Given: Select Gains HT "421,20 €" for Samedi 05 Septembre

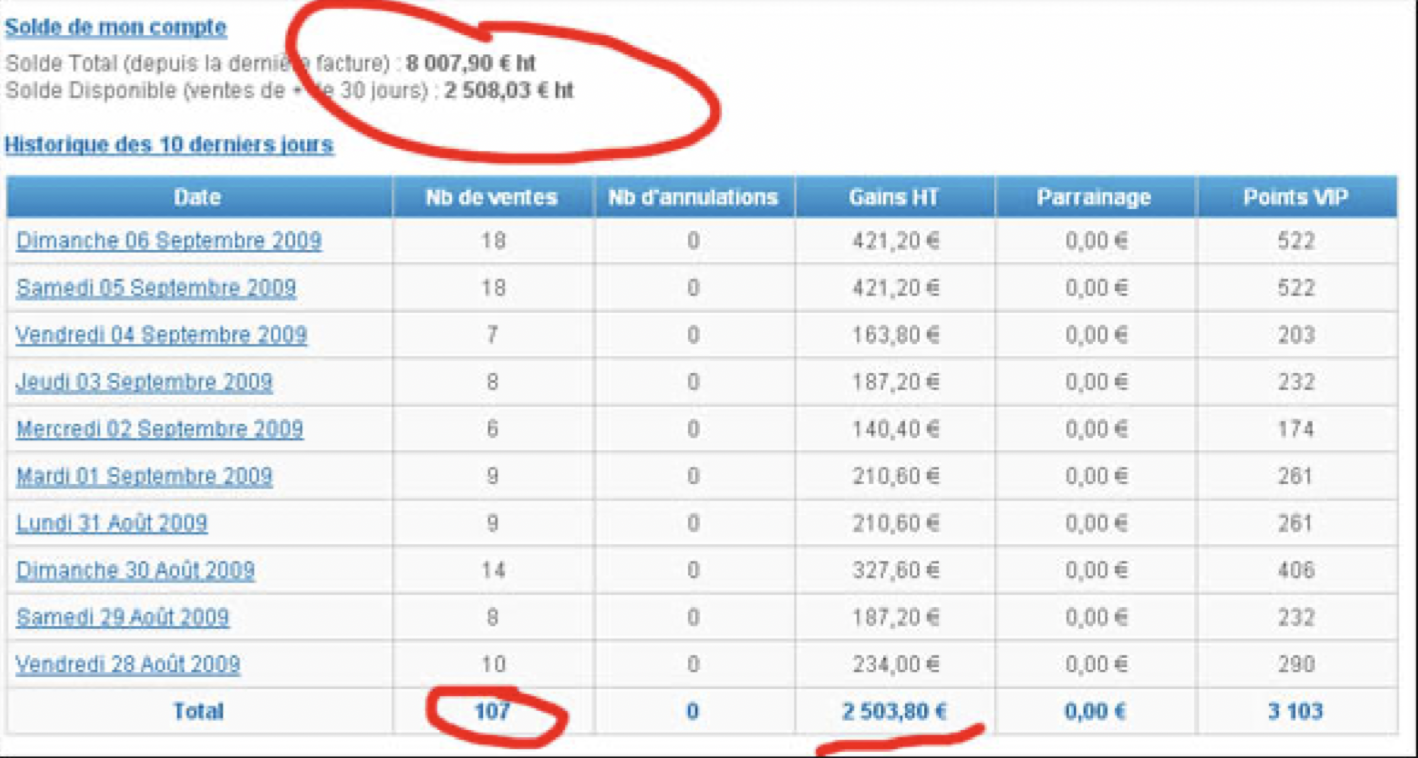Looking at the screenshot, I should [896, 288].
